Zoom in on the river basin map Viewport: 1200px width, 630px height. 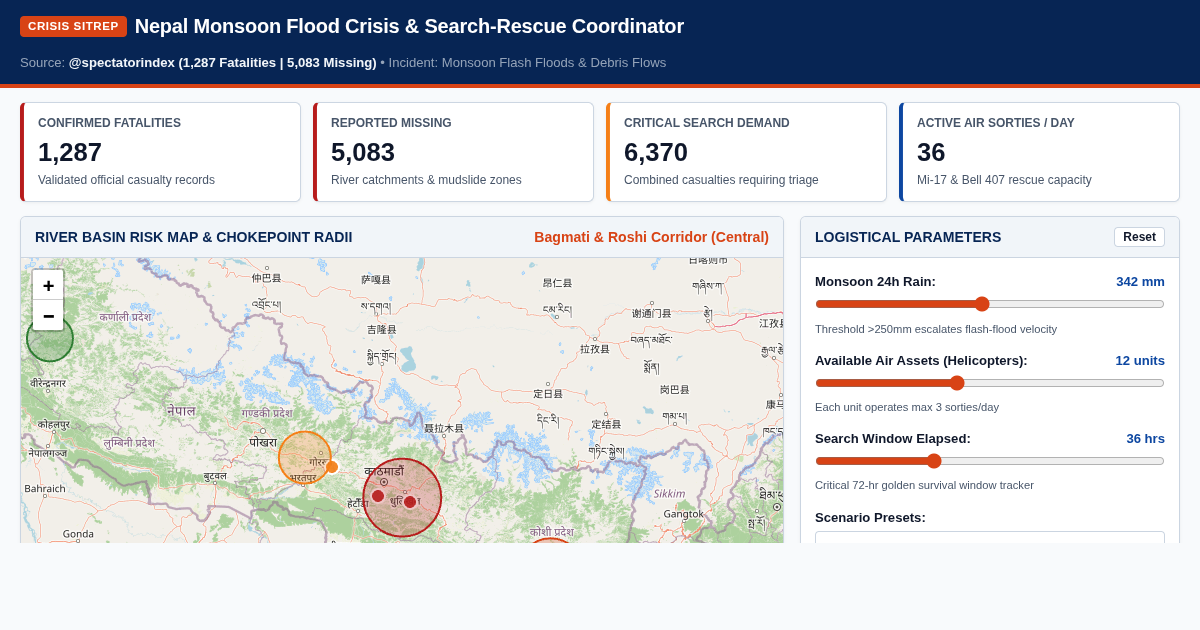click(x=48, y=285)
